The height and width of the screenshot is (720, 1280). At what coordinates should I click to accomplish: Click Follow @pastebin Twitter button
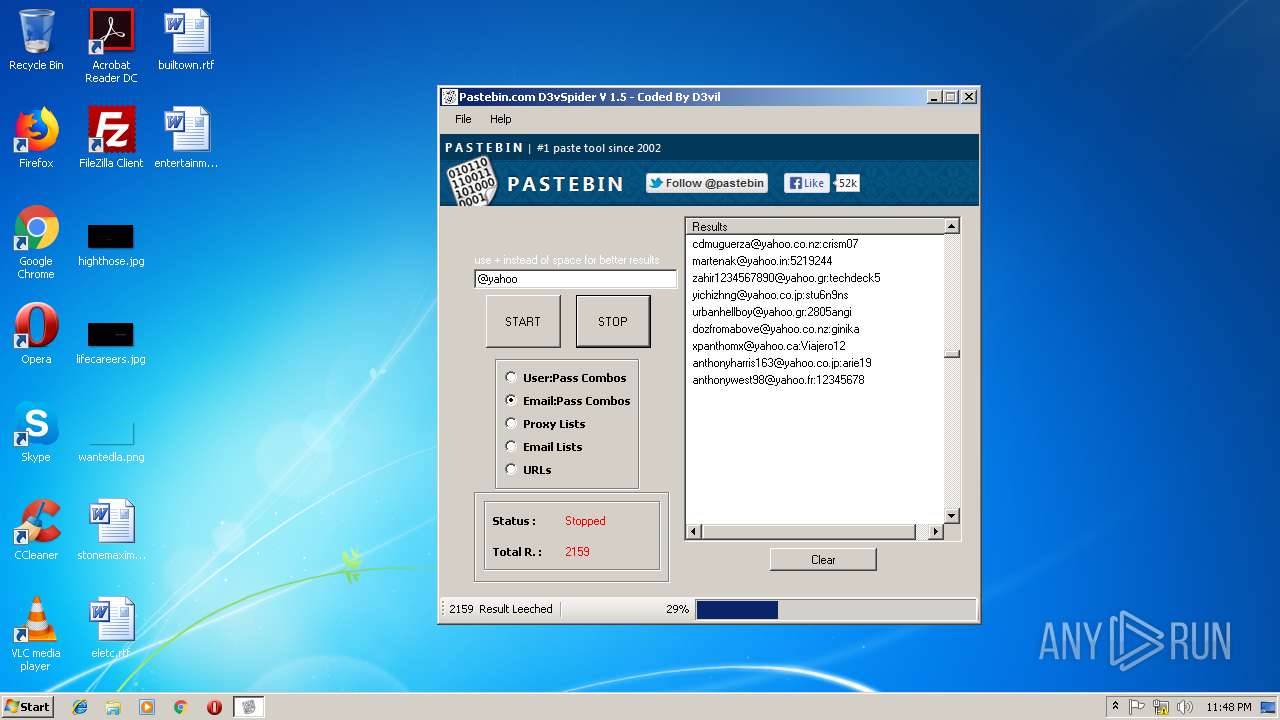(x=707, y=183)
